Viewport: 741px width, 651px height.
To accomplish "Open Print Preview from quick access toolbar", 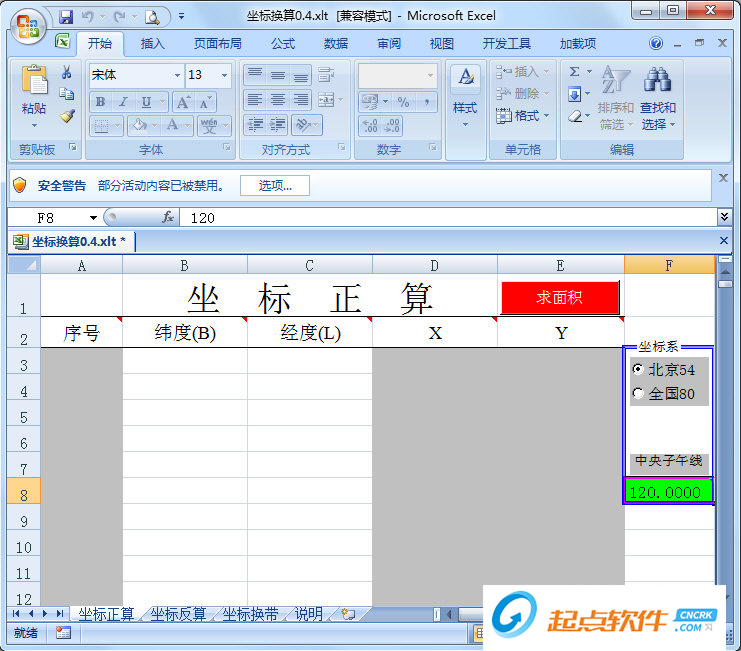I will pyautogui.click(x=152, y=17).
